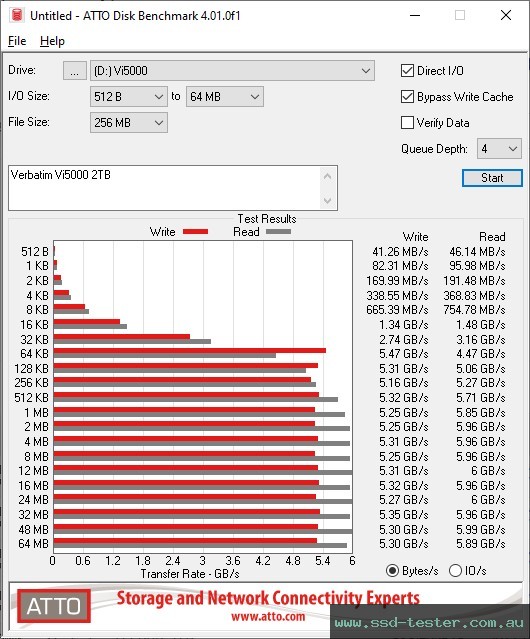Click the Storage and Network Connectivity Experts banner
530x639 pixels.
(x=268, y=598)
